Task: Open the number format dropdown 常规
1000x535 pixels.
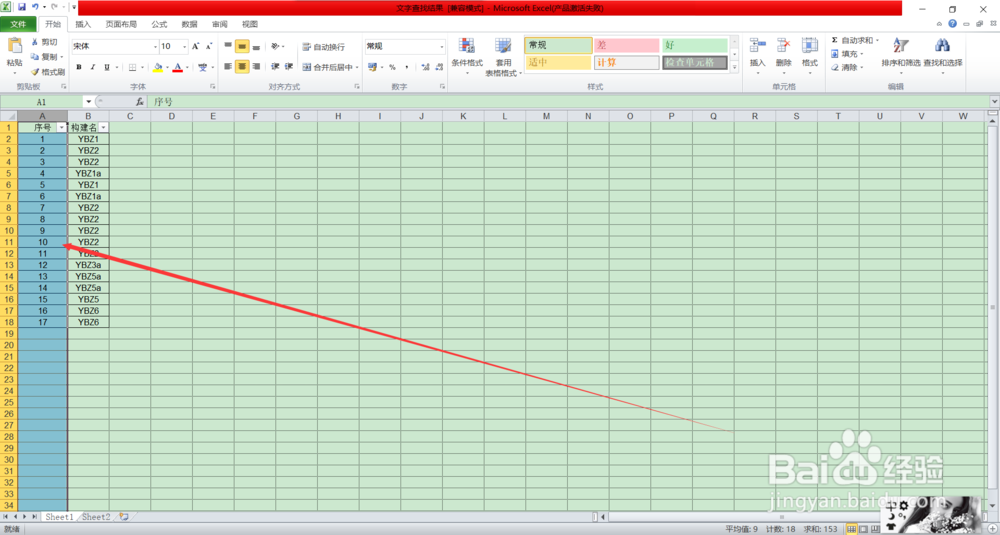Action: point(442,47)
